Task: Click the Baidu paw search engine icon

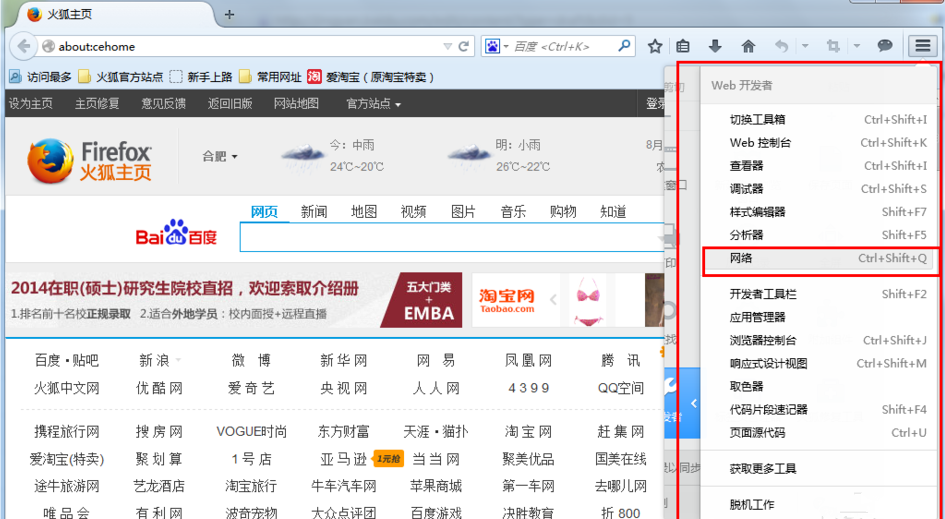Action: pos(492,46)
